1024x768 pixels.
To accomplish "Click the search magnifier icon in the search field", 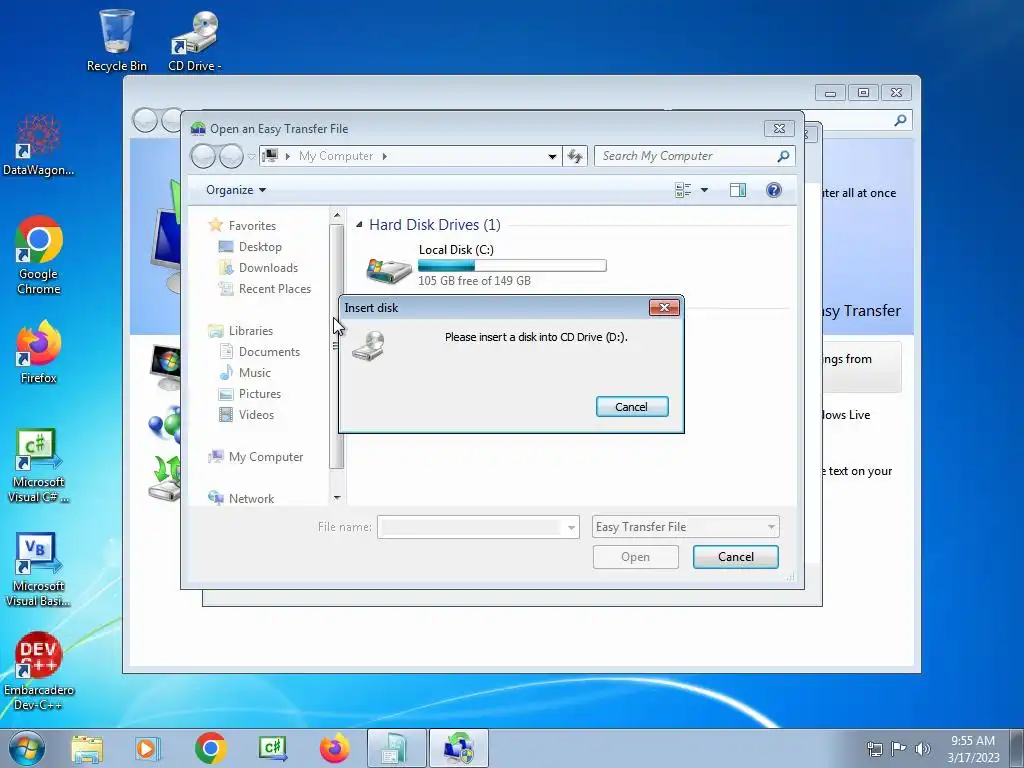I will coord(784,156).
